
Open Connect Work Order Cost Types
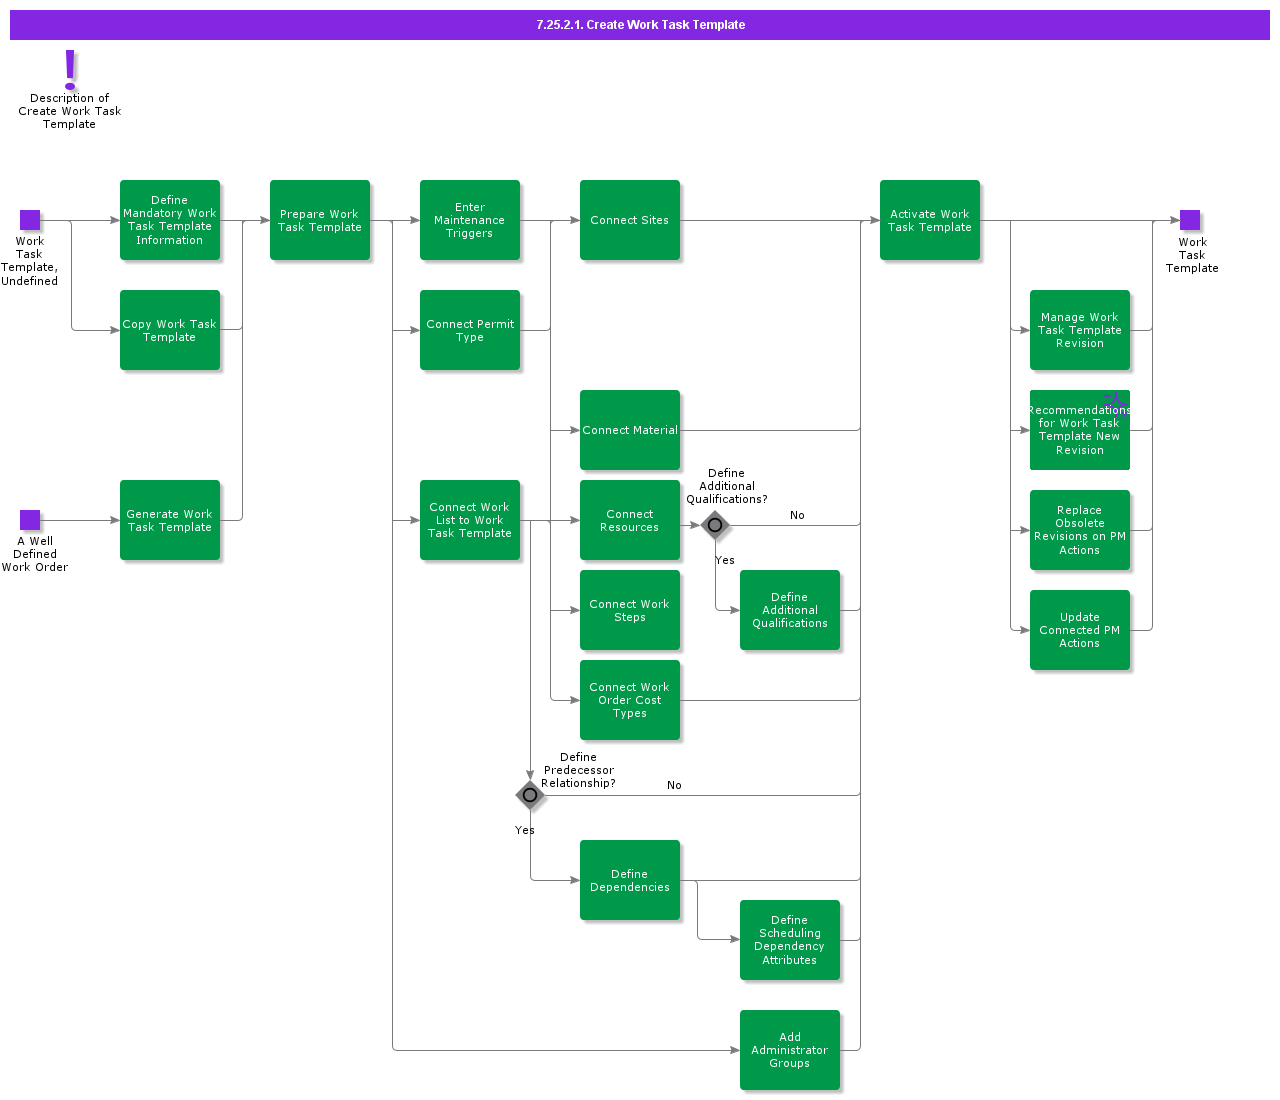630,700
